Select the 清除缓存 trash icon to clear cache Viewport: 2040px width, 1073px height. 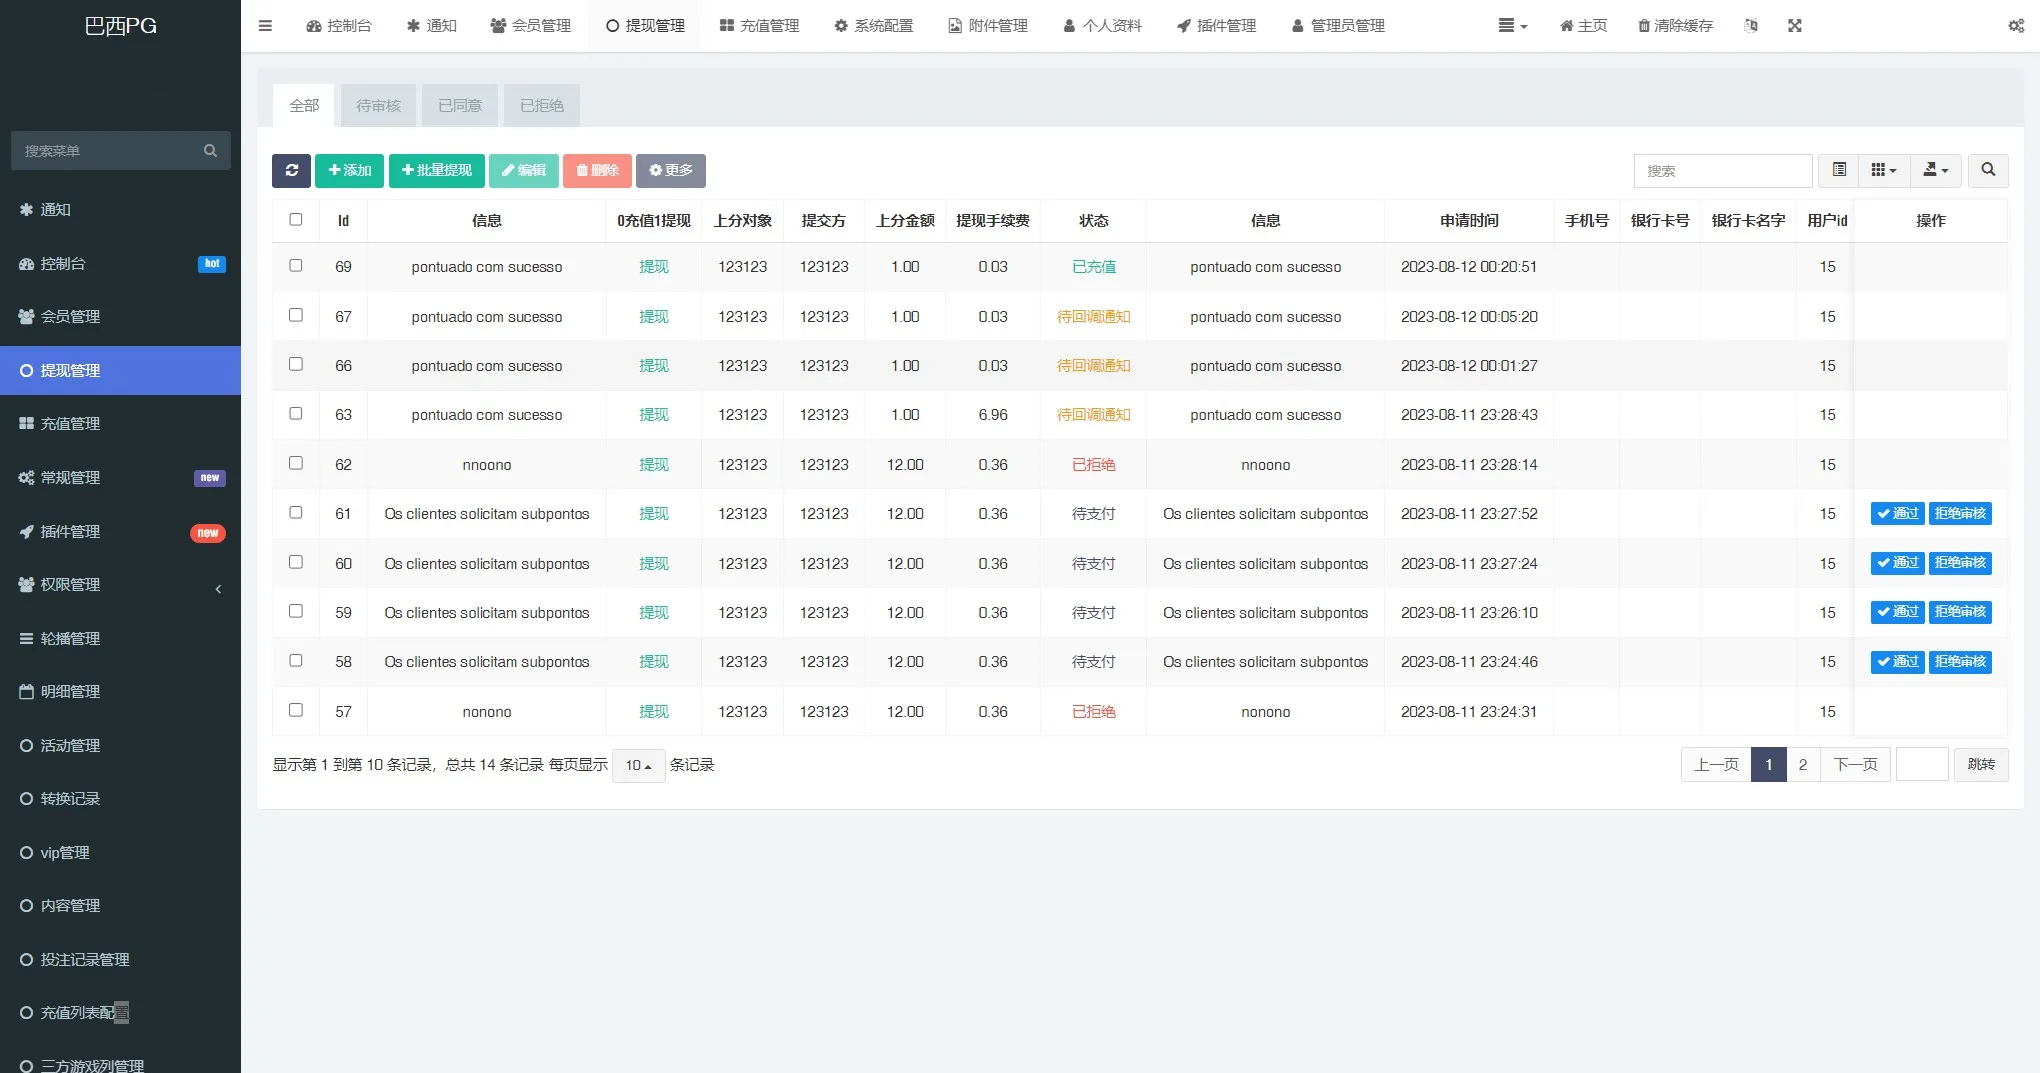(1674, 25)
